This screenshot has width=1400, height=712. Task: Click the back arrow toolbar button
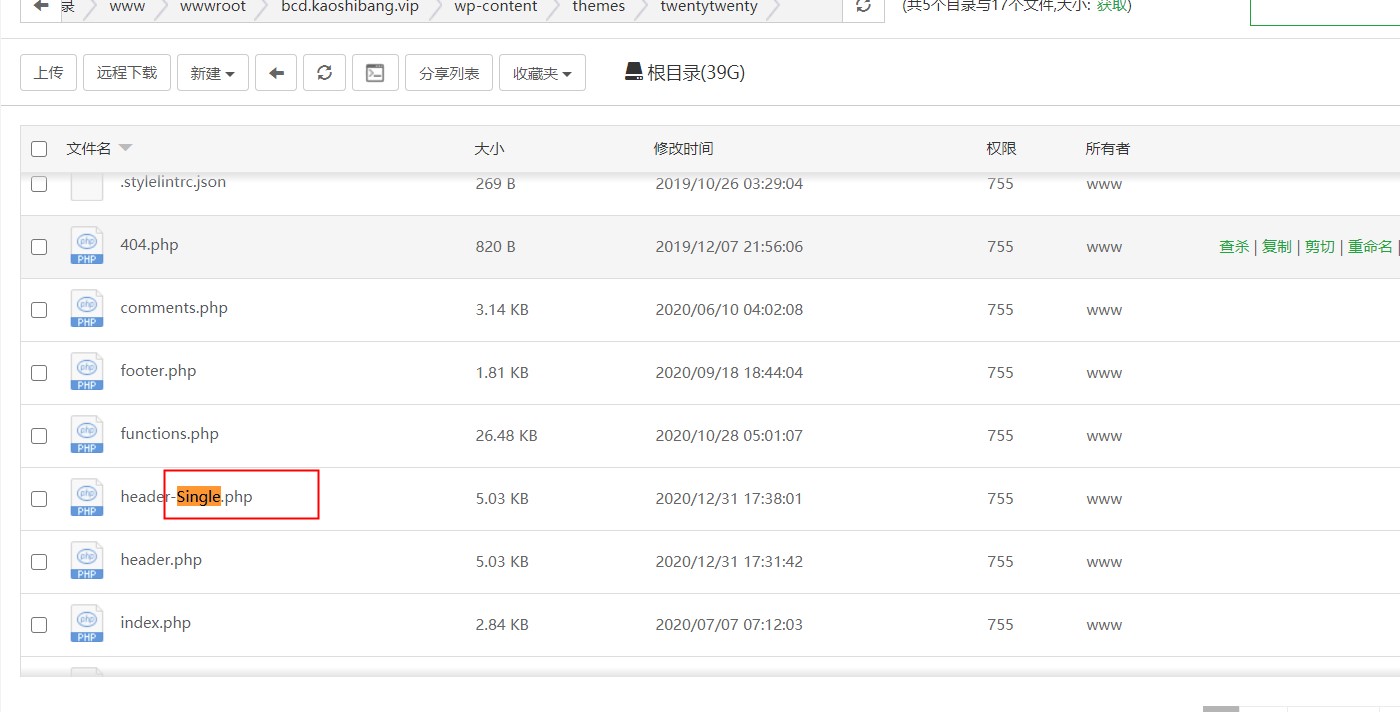[276, 73]
